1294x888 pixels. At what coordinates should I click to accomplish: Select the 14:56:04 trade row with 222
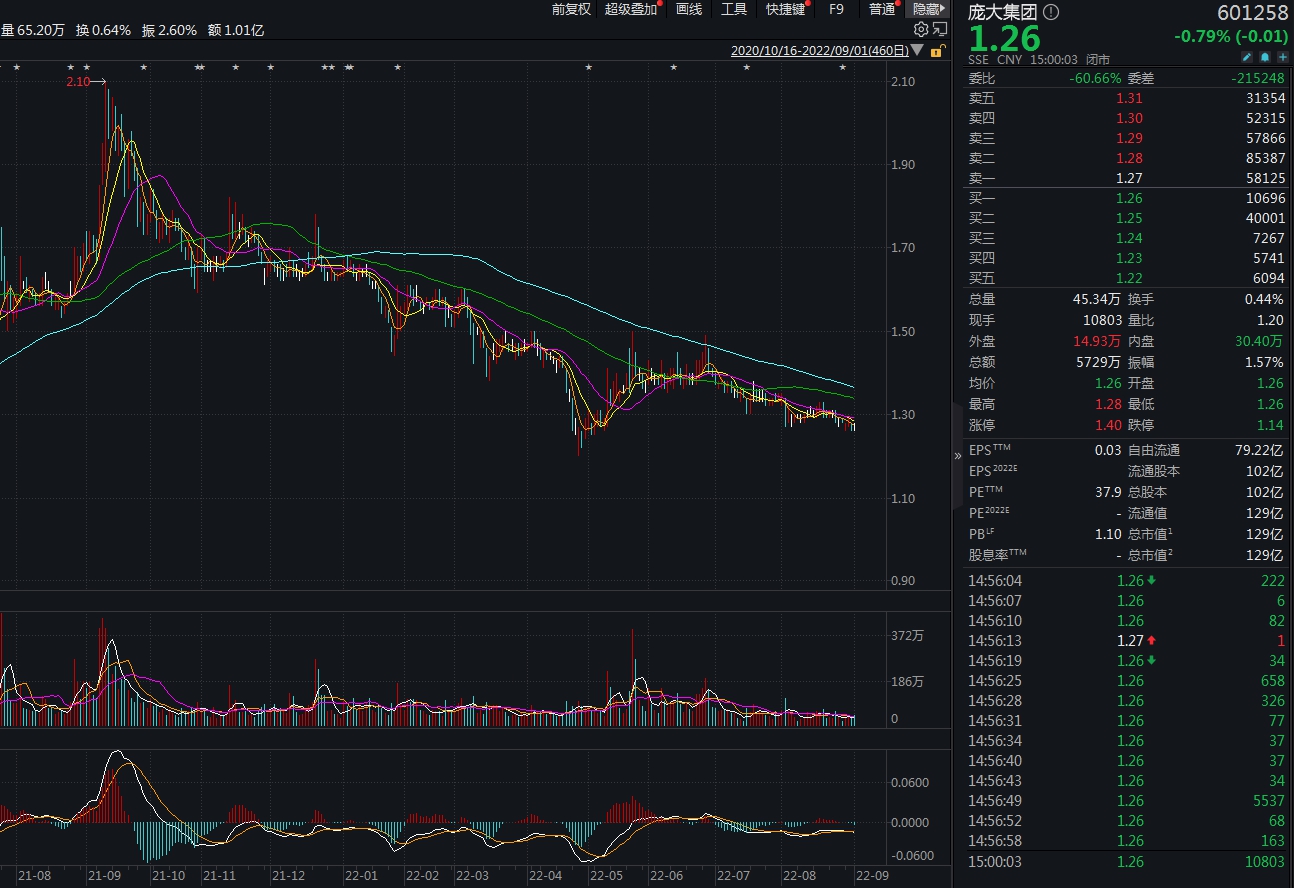[x=1126, y=581]
